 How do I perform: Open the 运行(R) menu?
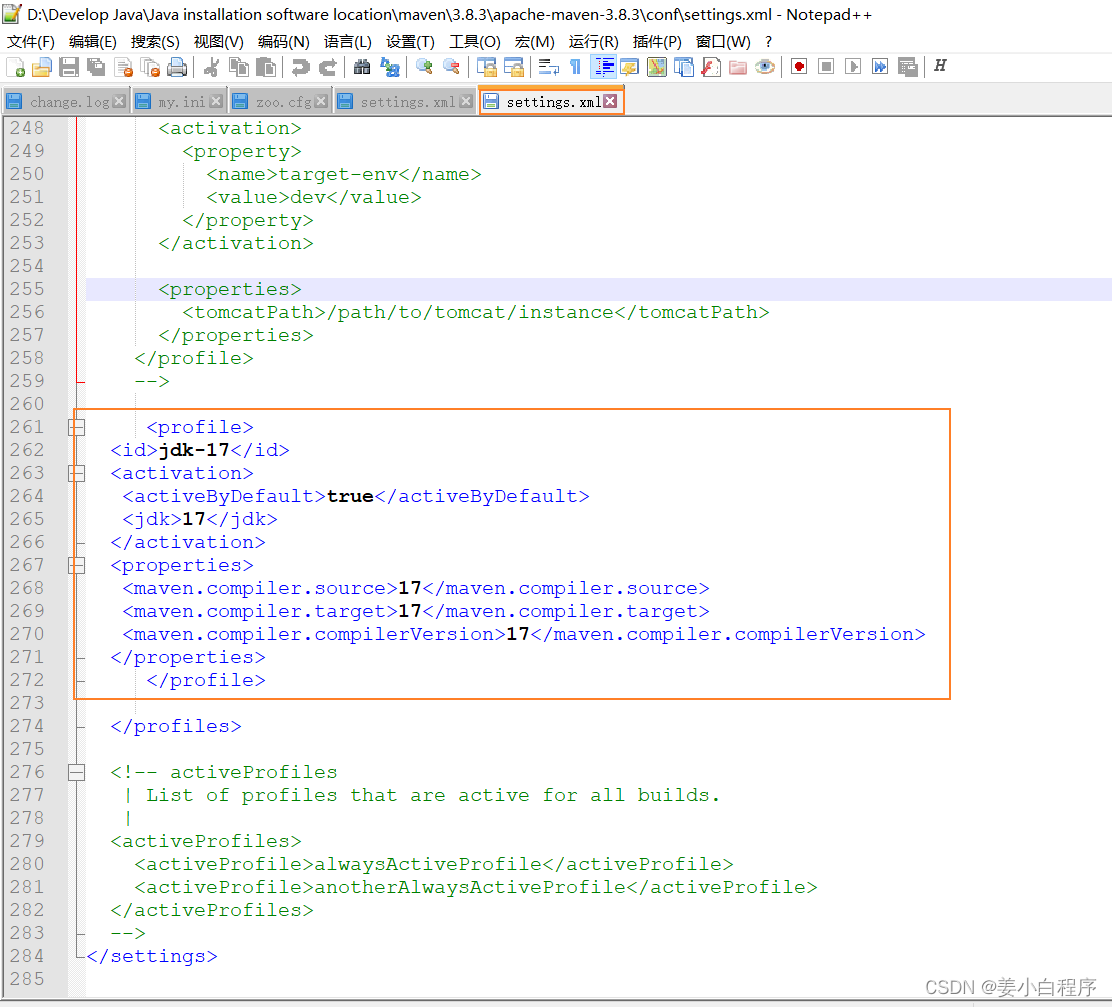pyautogui.click(x=594, y=42)
